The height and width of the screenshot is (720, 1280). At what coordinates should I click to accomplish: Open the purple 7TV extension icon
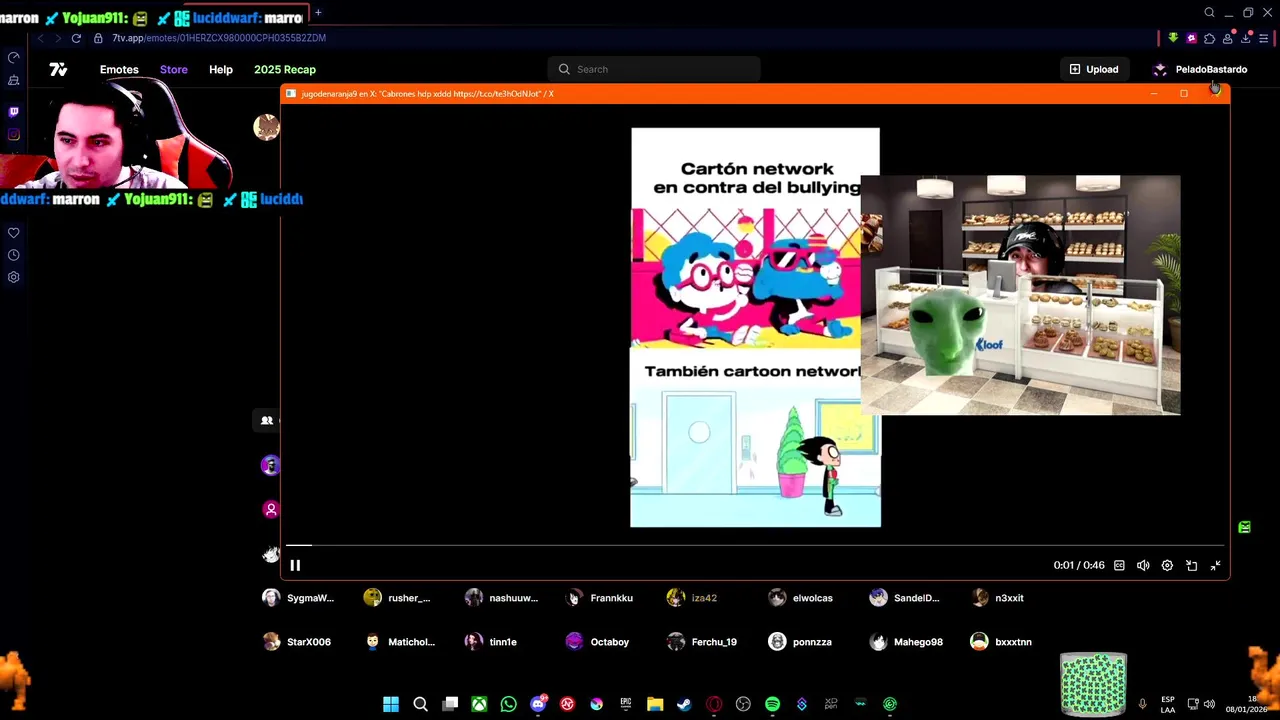[1191, 38]
